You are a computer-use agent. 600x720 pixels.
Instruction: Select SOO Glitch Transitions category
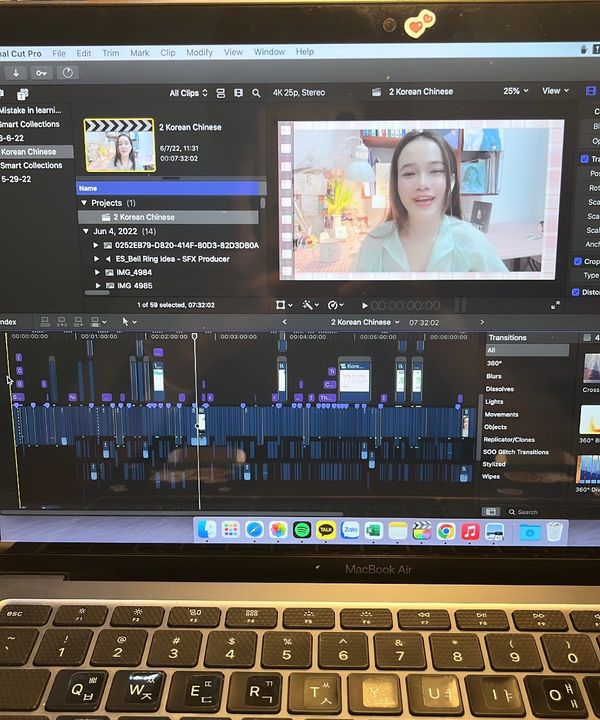516,452
